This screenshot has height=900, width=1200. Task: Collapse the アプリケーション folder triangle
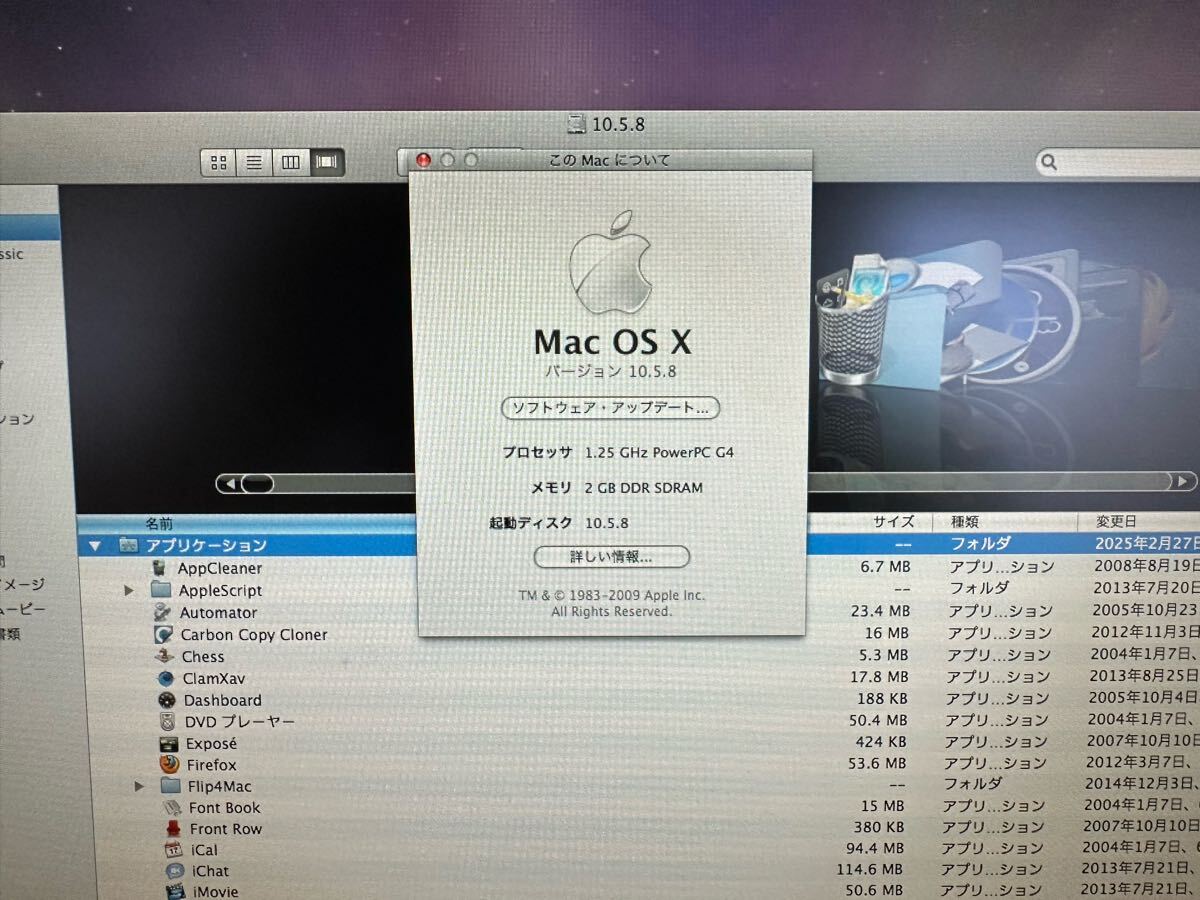(x=95, y=546)
